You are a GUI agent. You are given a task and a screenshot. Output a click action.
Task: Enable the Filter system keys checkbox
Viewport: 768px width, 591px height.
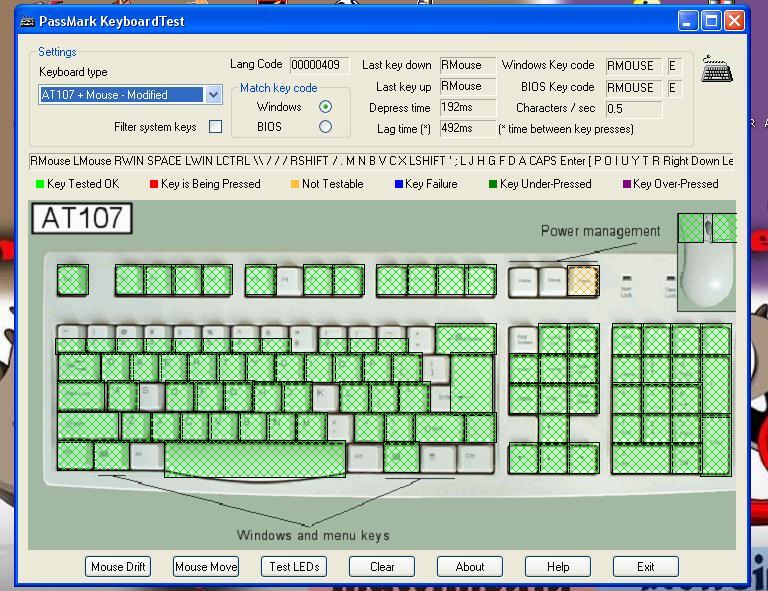(x=215, y=127)
